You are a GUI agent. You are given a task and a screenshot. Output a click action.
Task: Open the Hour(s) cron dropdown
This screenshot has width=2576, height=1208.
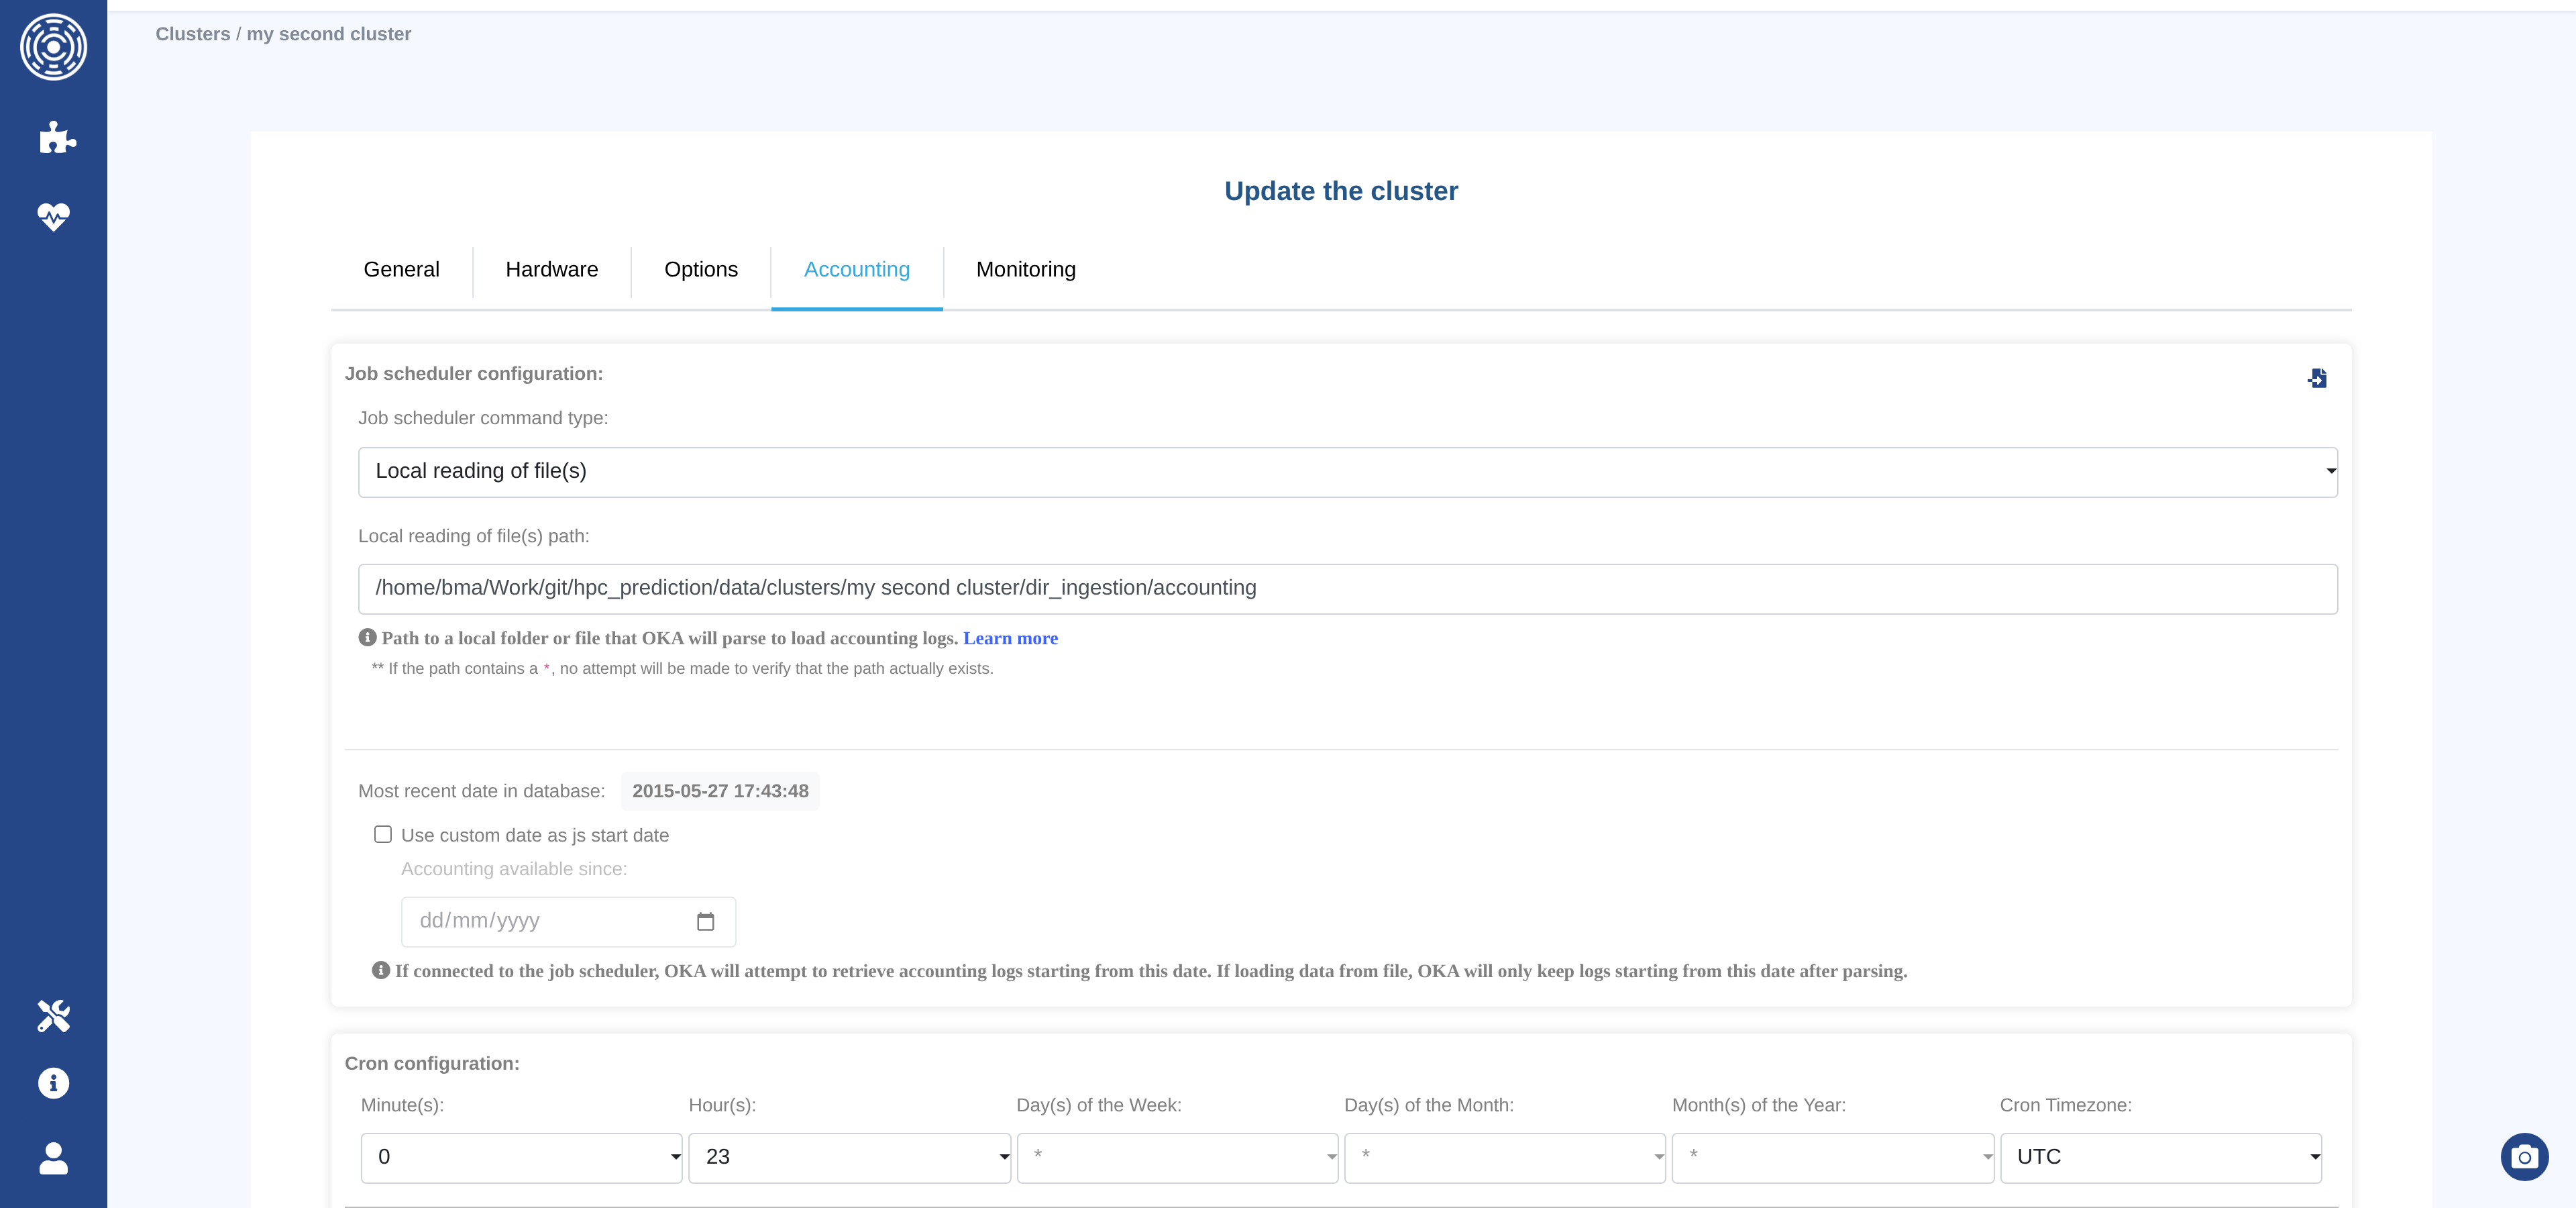pyautogui.click(x=849, y=1157)
